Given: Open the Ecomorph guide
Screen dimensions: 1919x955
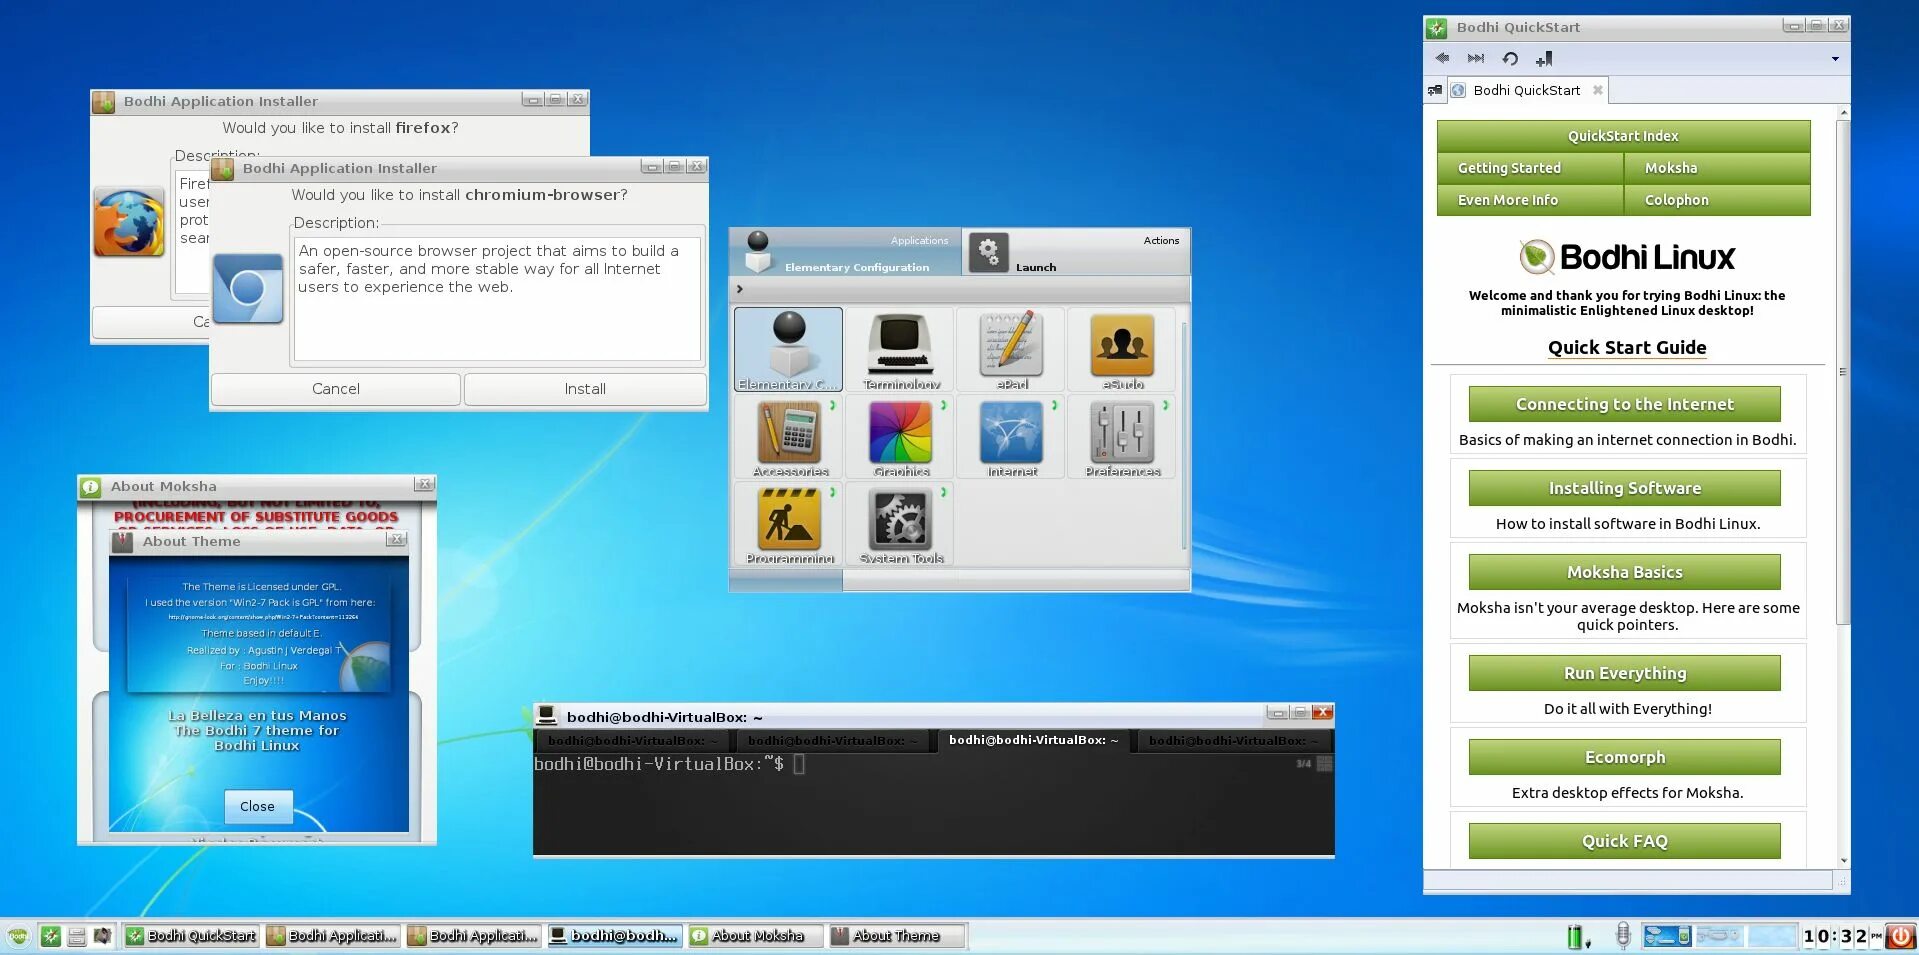Looking at the screenshot, I should (1624, 757).
